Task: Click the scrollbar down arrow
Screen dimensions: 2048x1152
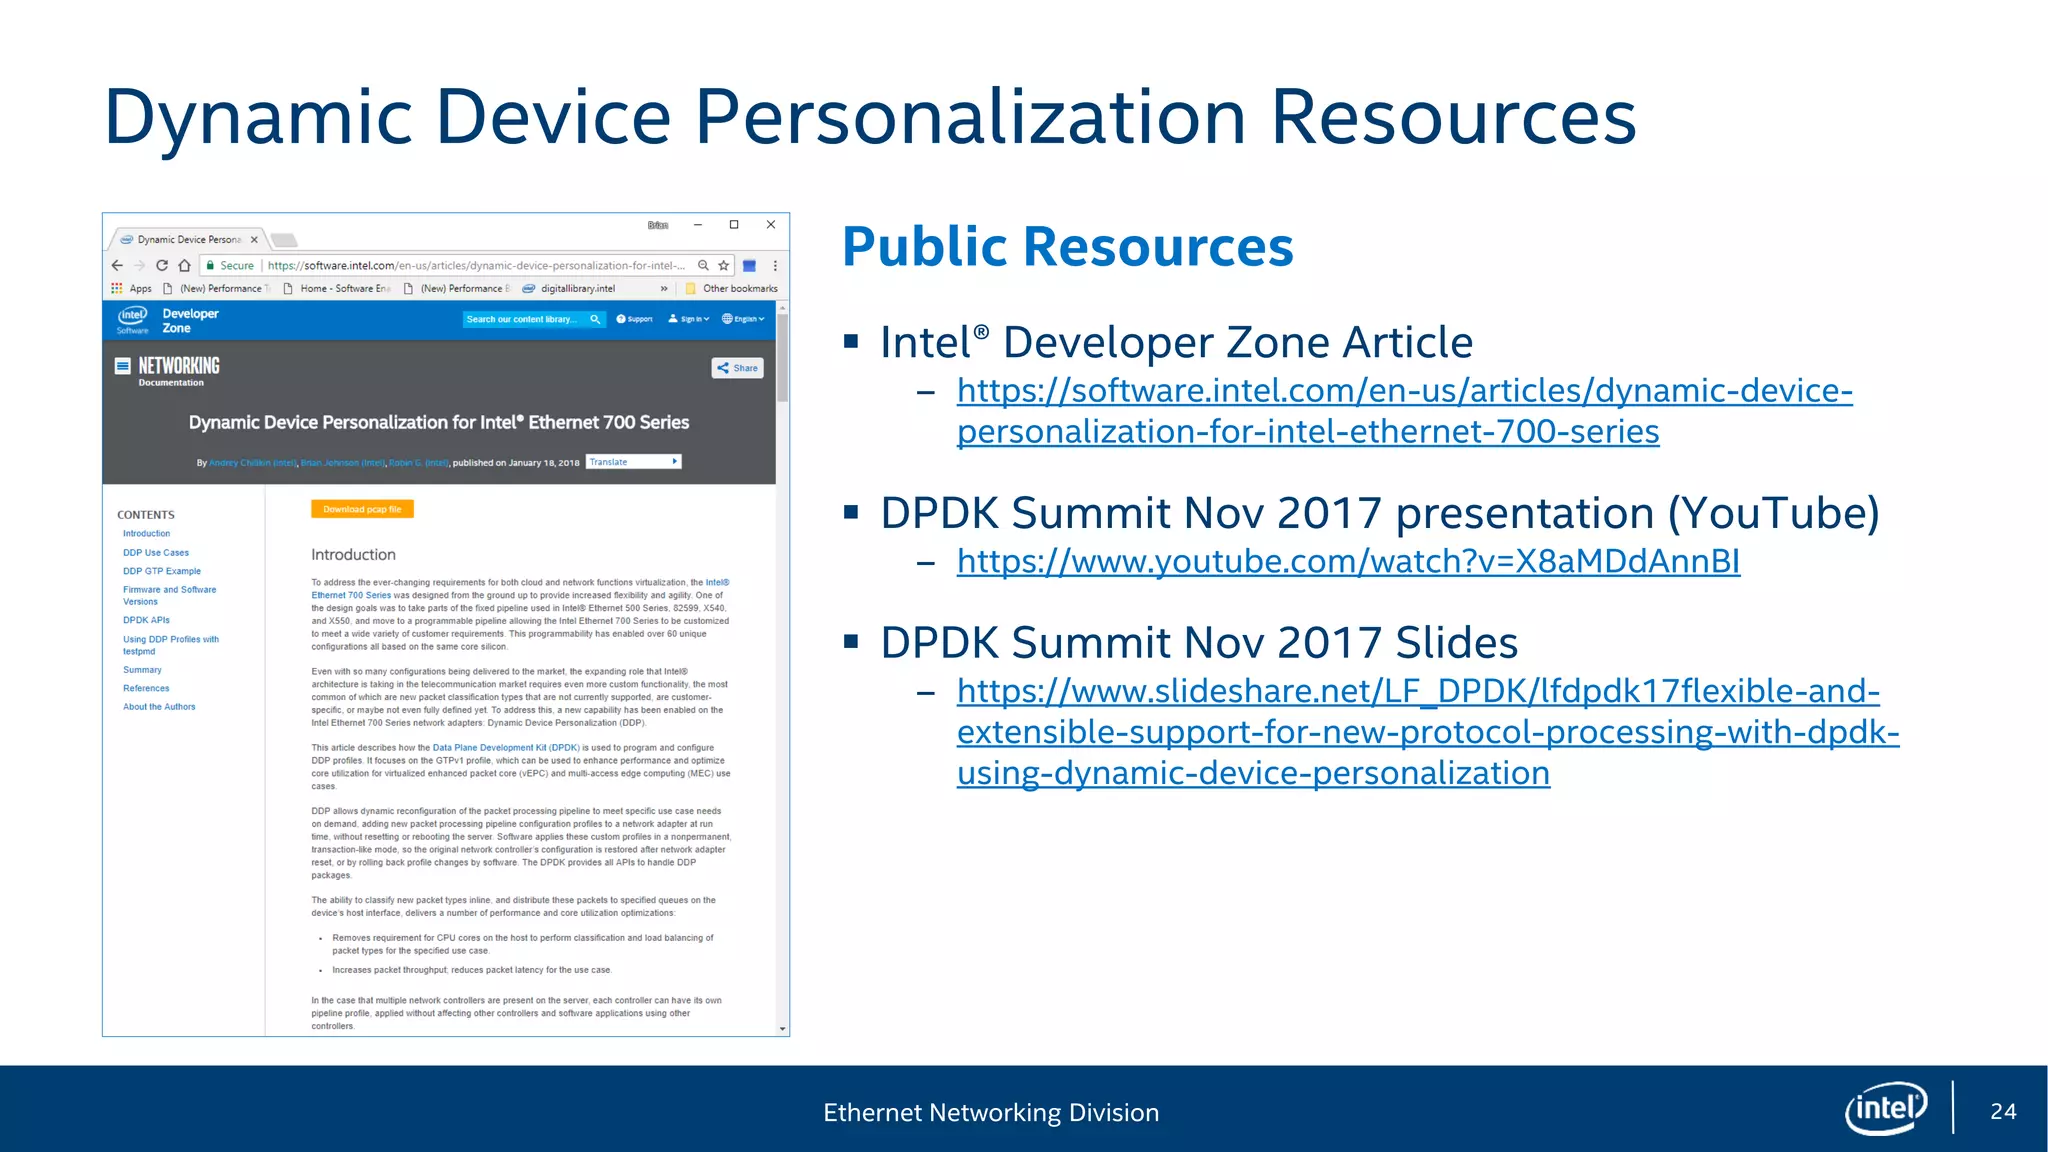Action: pos(783,1029)
